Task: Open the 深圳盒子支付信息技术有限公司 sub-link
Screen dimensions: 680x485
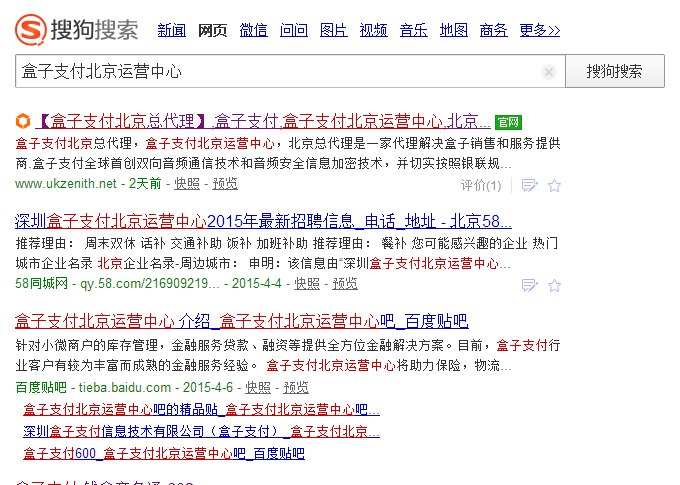Action: tap(201, 432)
